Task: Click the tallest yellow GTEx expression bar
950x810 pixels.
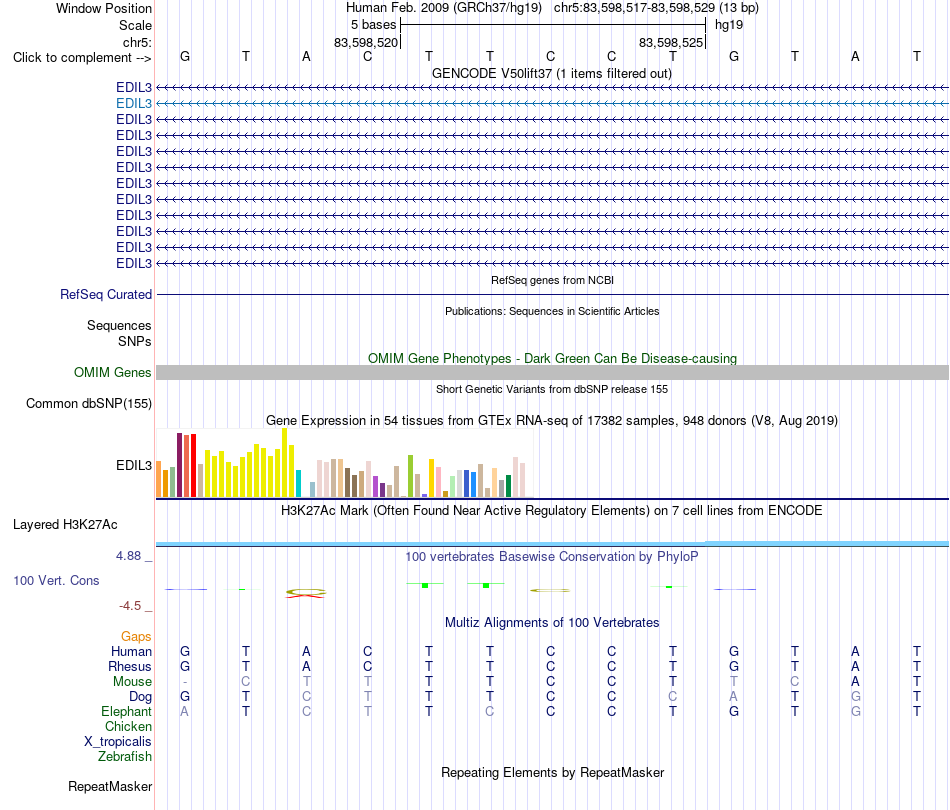Action: click(284, 463)
